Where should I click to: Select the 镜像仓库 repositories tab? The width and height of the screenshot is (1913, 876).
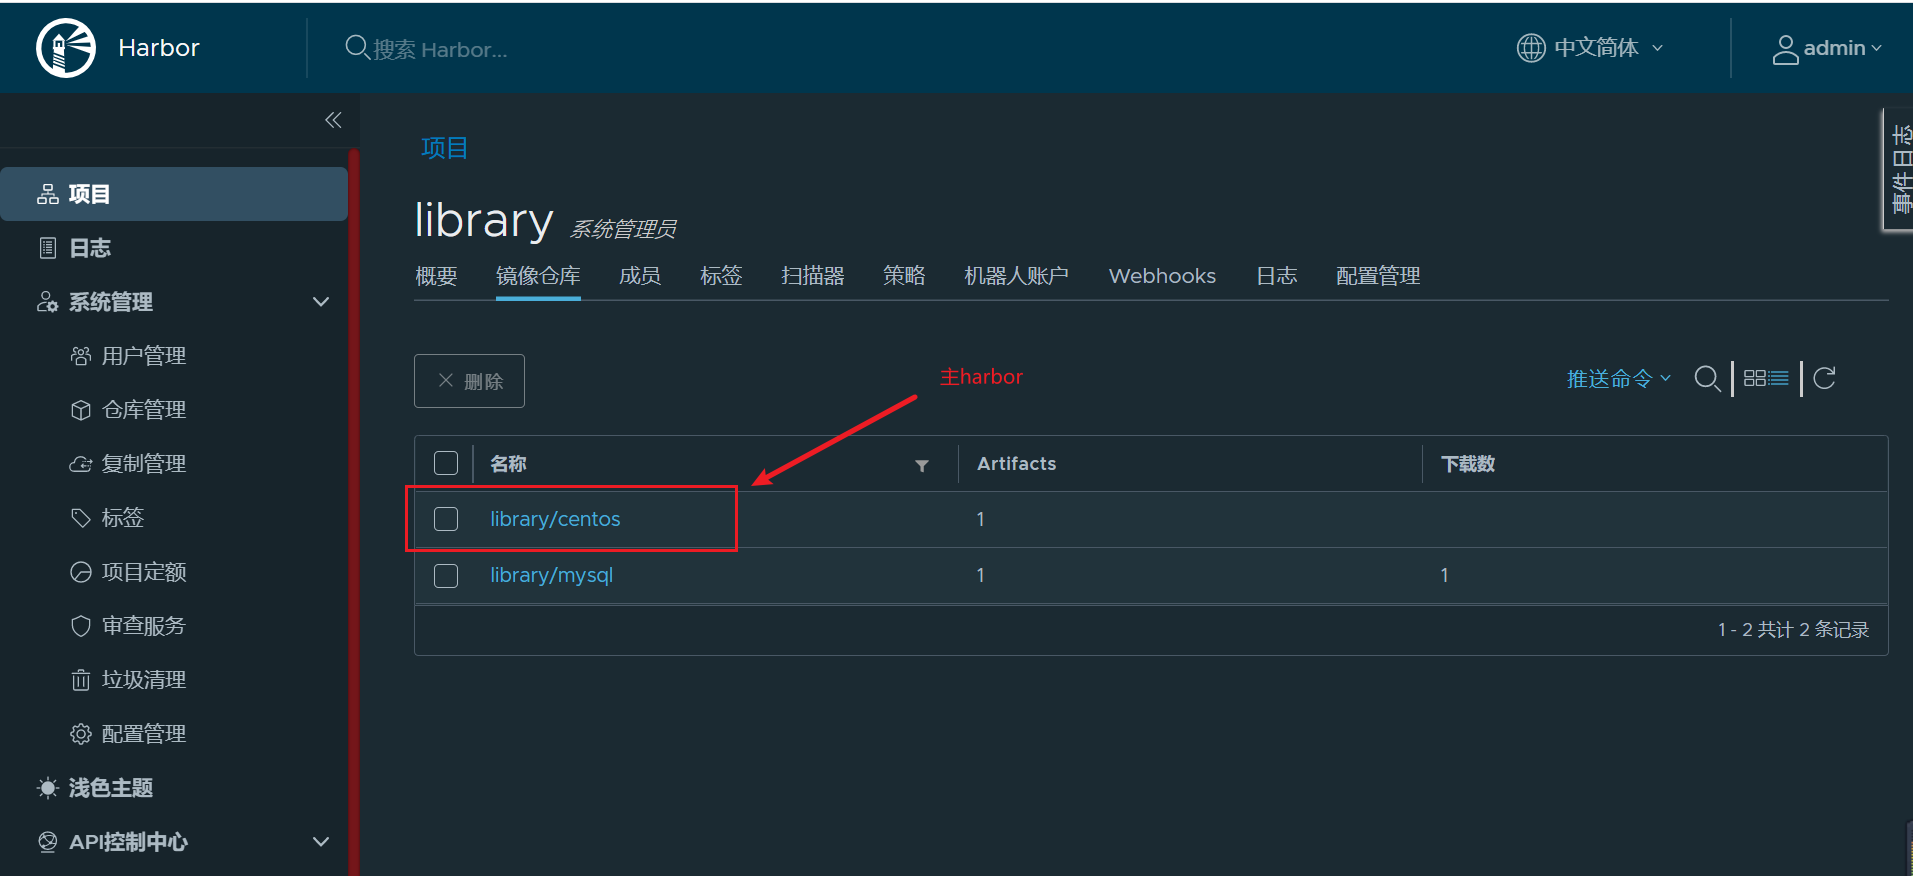pyautogui.click(x=538, y=276)
